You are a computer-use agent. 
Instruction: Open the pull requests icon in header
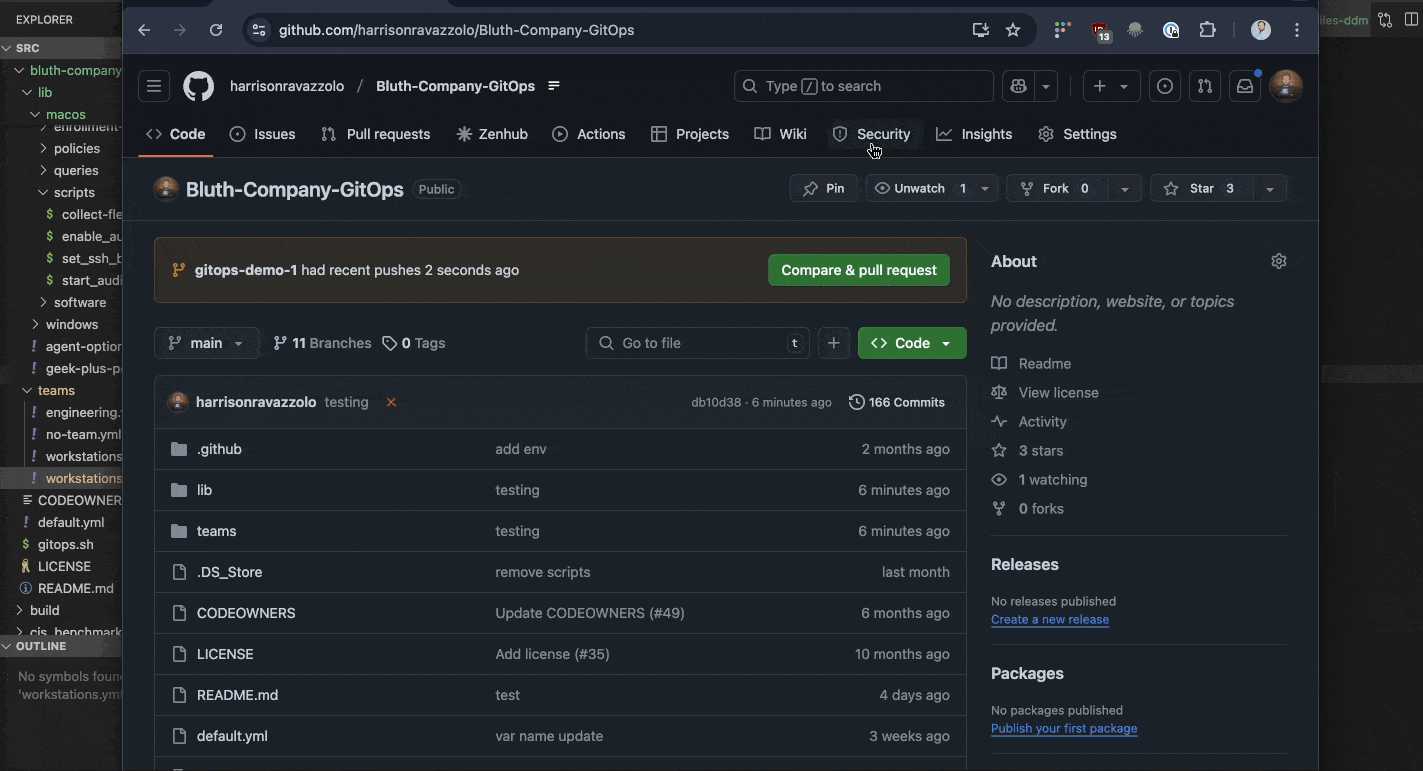pos(1205,86)
